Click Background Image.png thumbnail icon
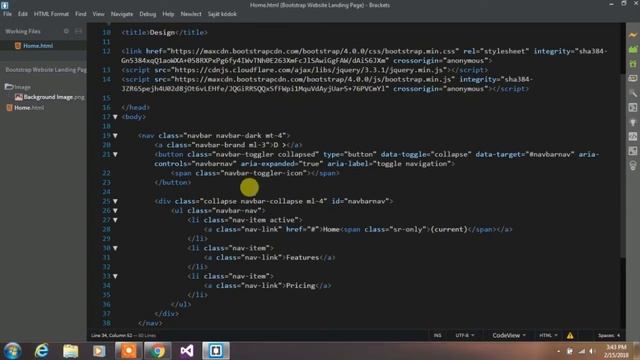The width and height of the screenshot is (640, 360). [x=18, y=97]
